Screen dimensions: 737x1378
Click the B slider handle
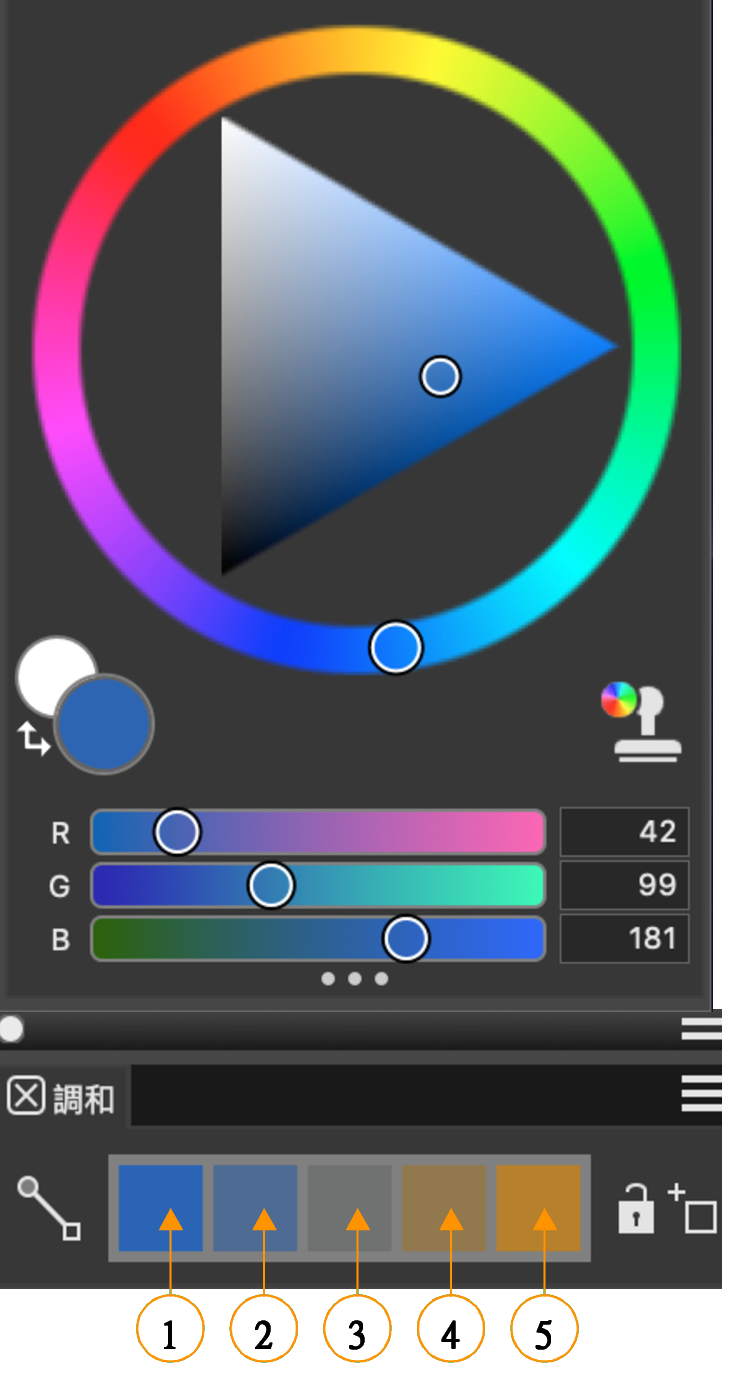405,939
